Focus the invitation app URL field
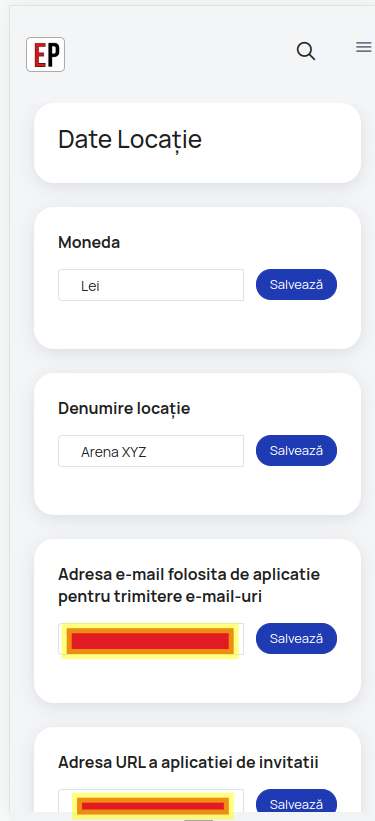This screenshot has width=375, height=821. coord(151,804)
